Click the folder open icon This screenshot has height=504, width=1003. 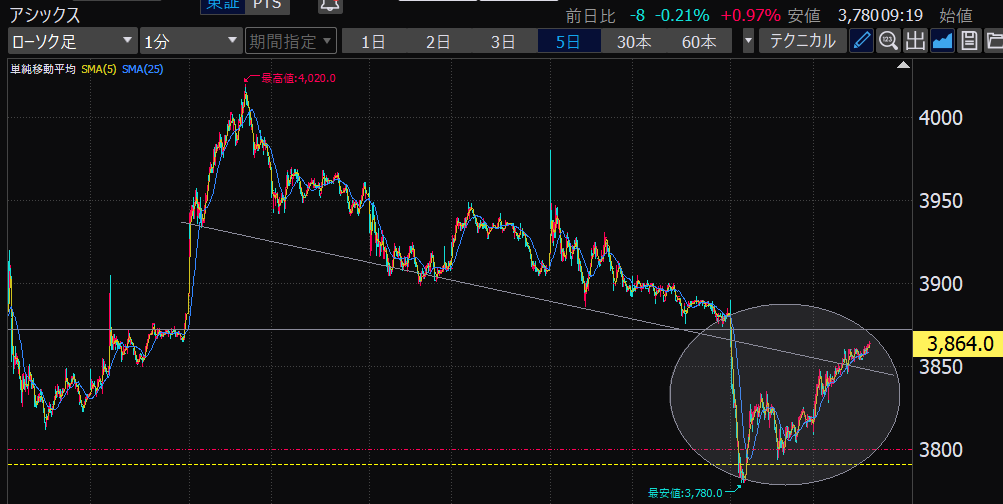click(993, 41)
